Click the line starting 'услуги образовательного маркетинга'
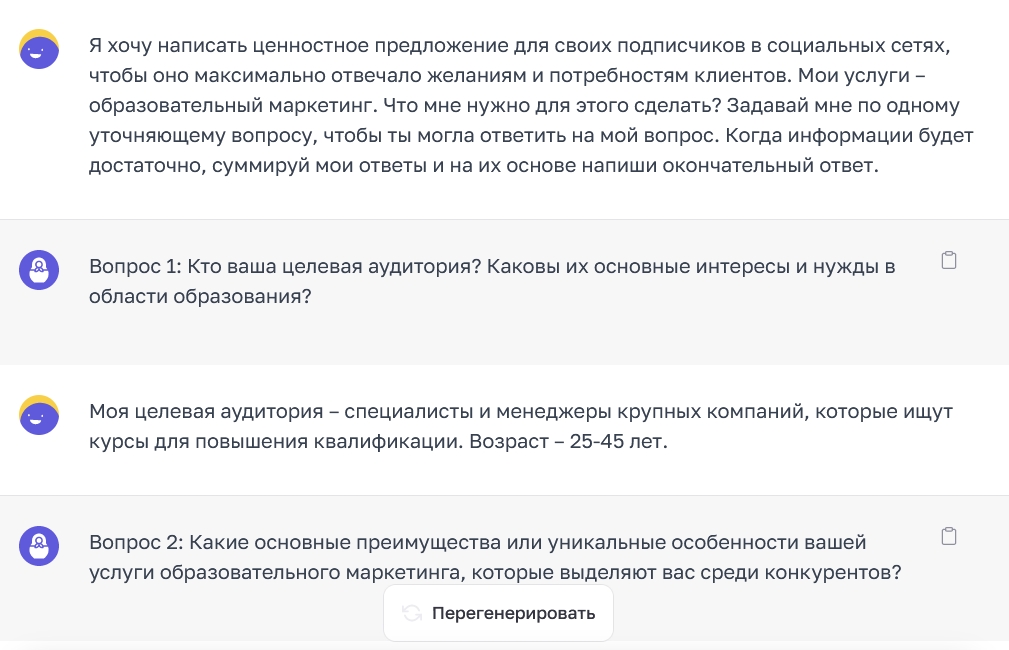 (x=495, y=572)
